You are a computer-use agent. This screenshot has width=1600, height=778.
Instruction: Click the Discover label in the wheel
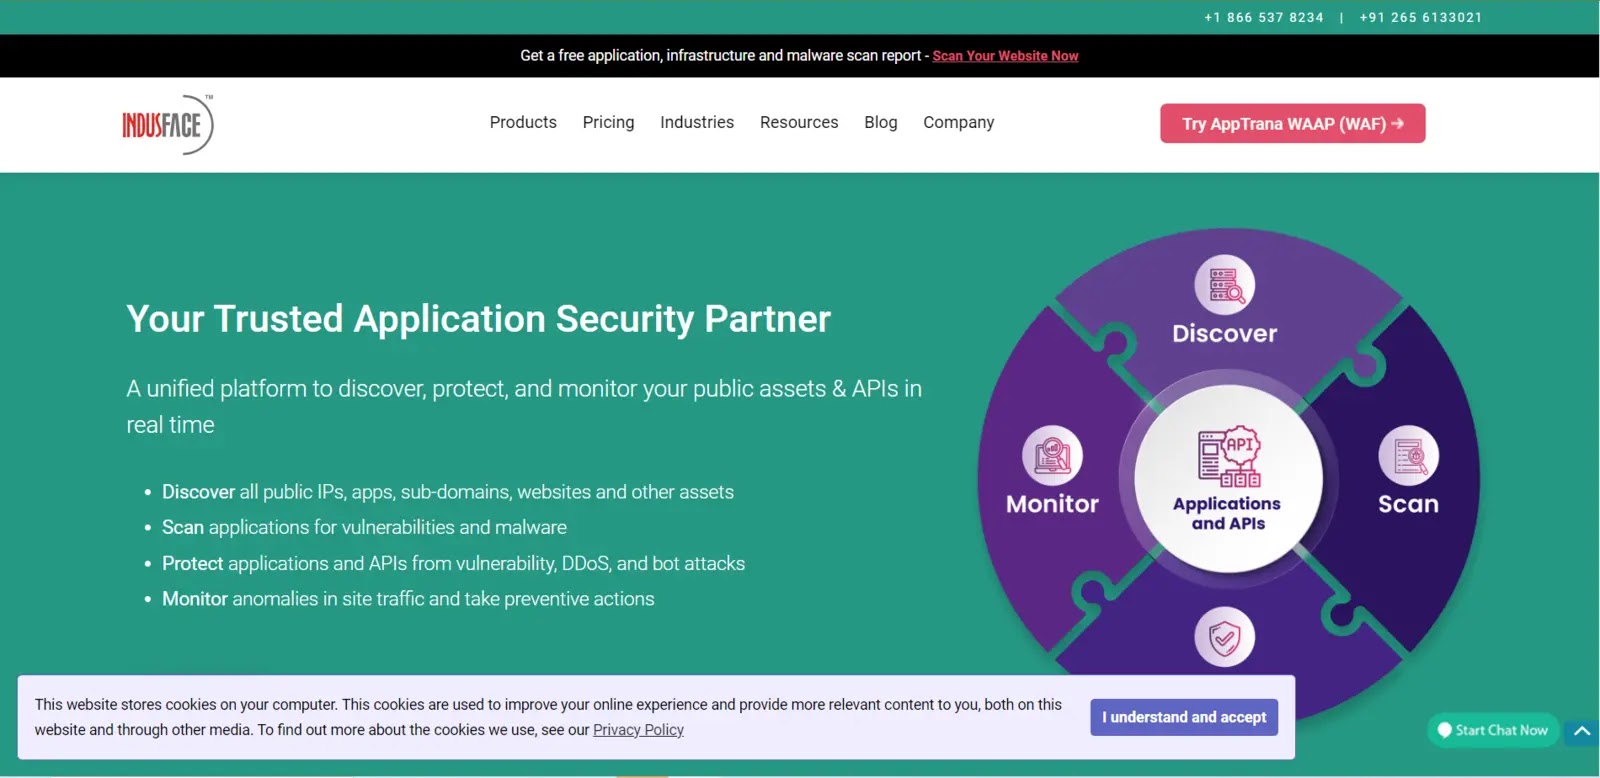(x=1225, y=333)
